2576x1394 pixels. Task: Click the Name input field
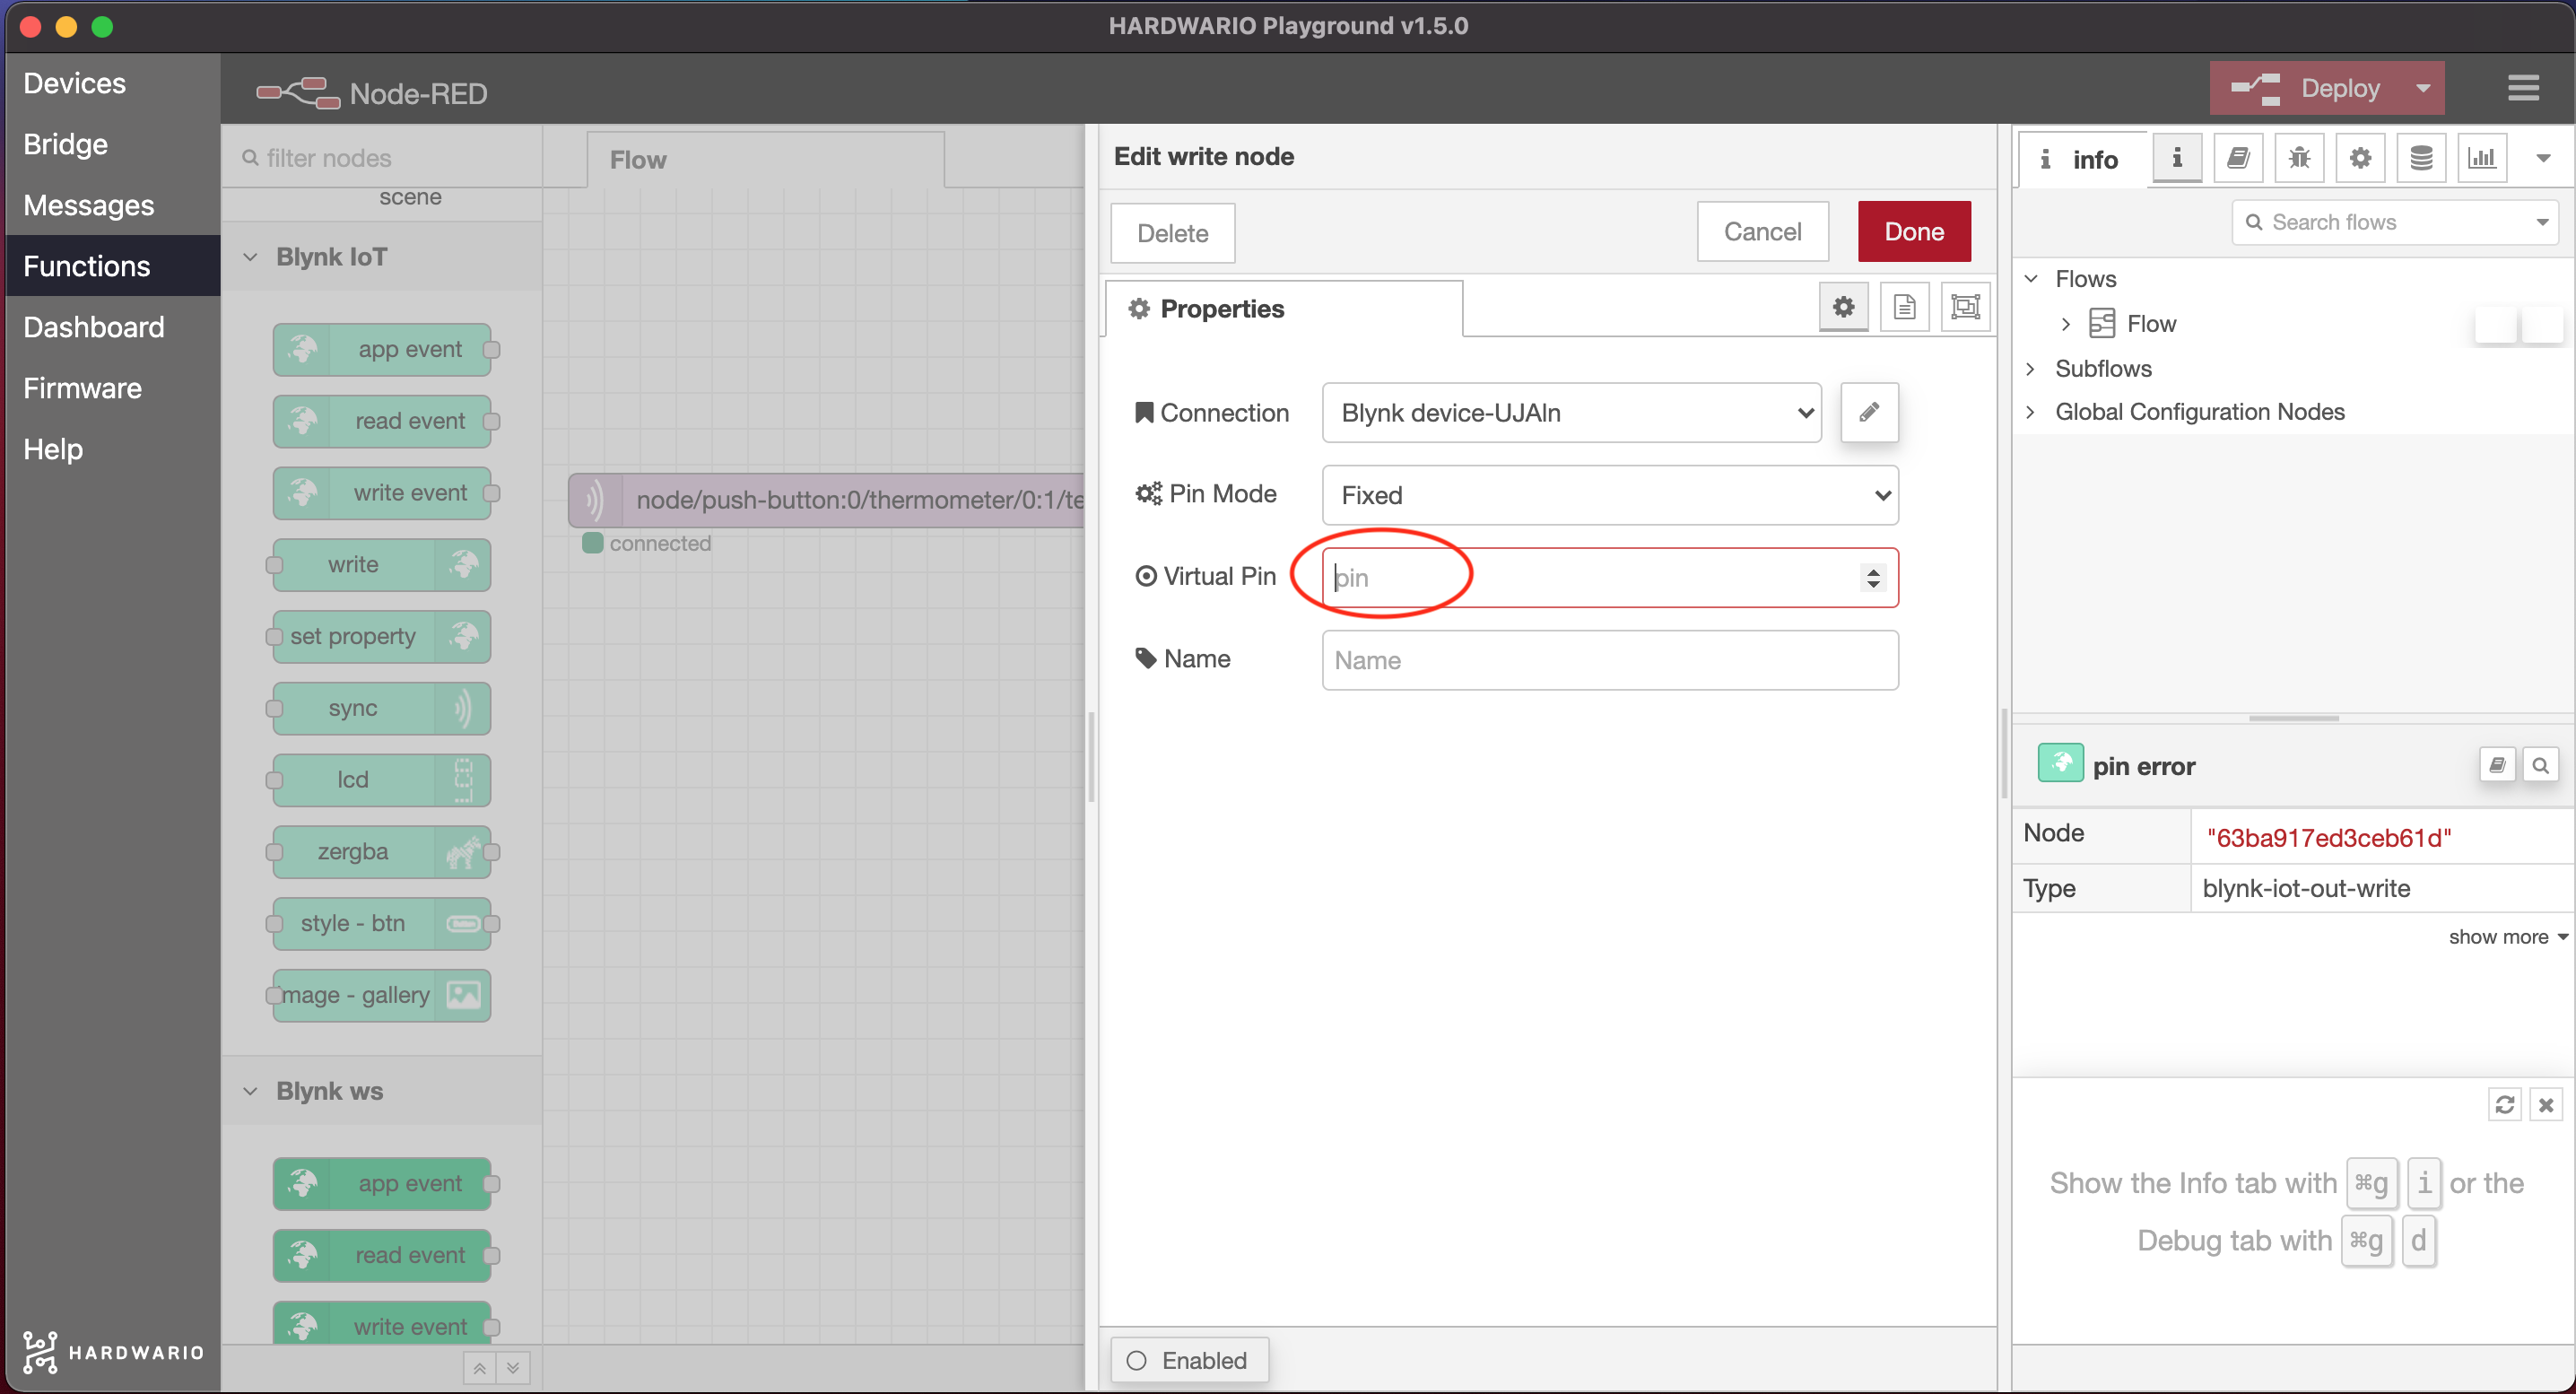point(1610,660)
